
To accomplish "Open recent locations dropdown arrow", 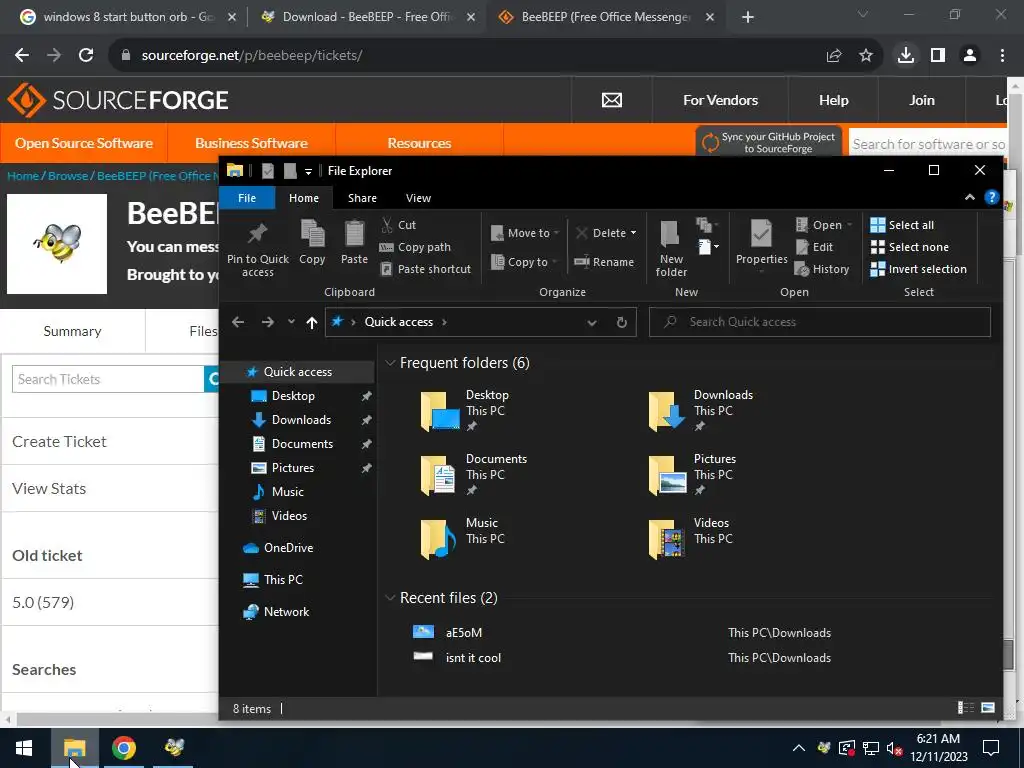I will (x=291, y=322).
